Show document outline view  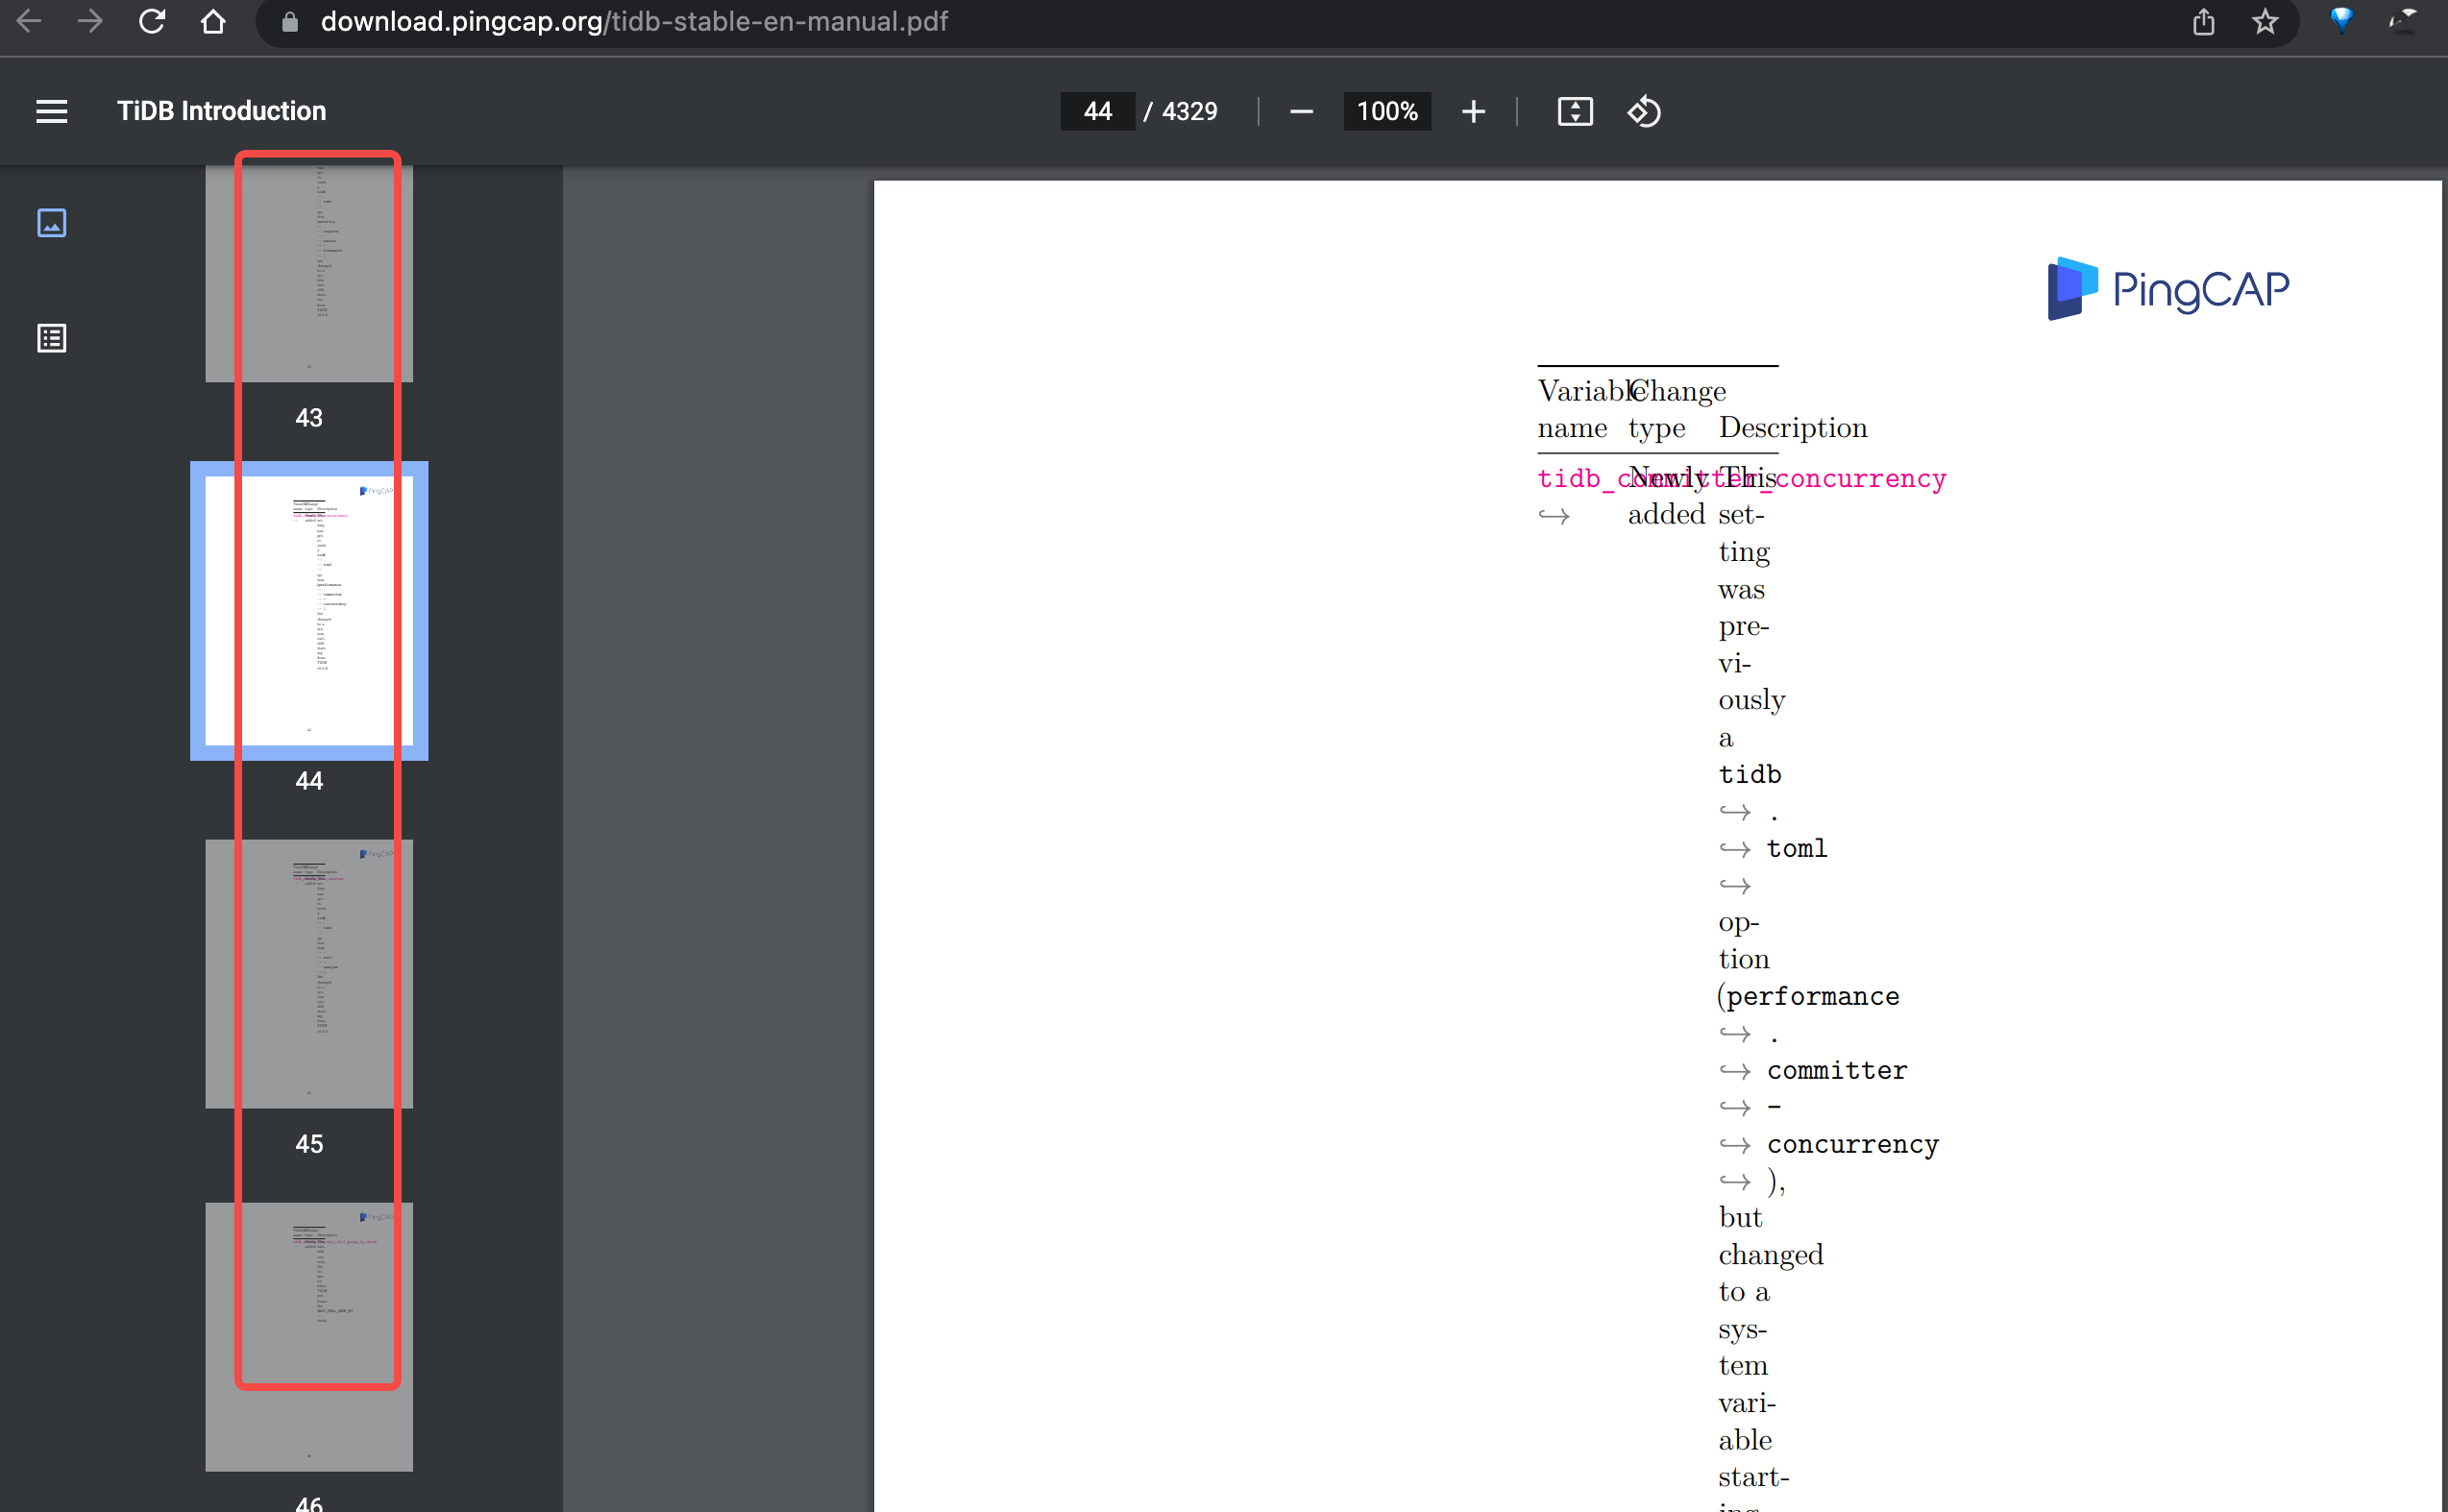(x=52, y=338)
